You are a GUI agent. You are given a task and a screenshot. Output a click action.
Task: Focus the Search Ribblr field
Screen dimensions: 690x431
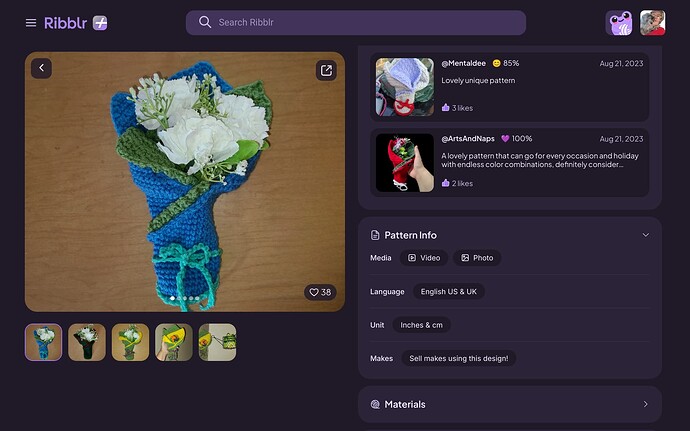356,22
